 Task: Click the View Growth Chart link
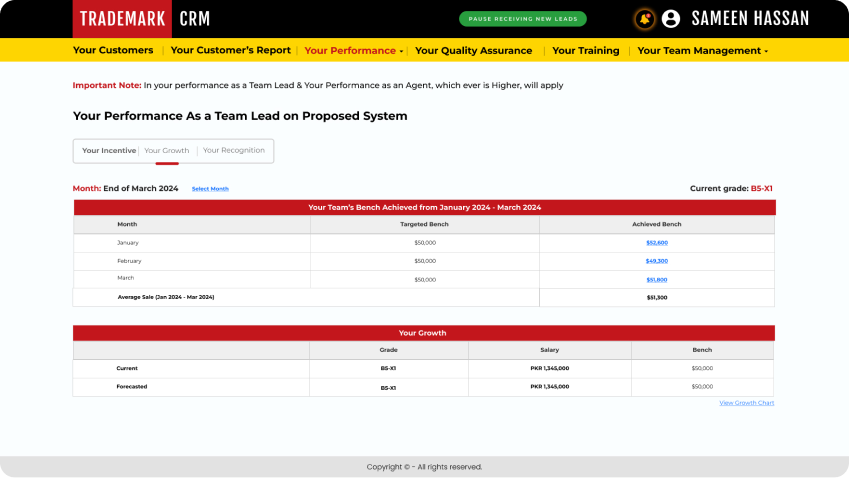[746, 403]
